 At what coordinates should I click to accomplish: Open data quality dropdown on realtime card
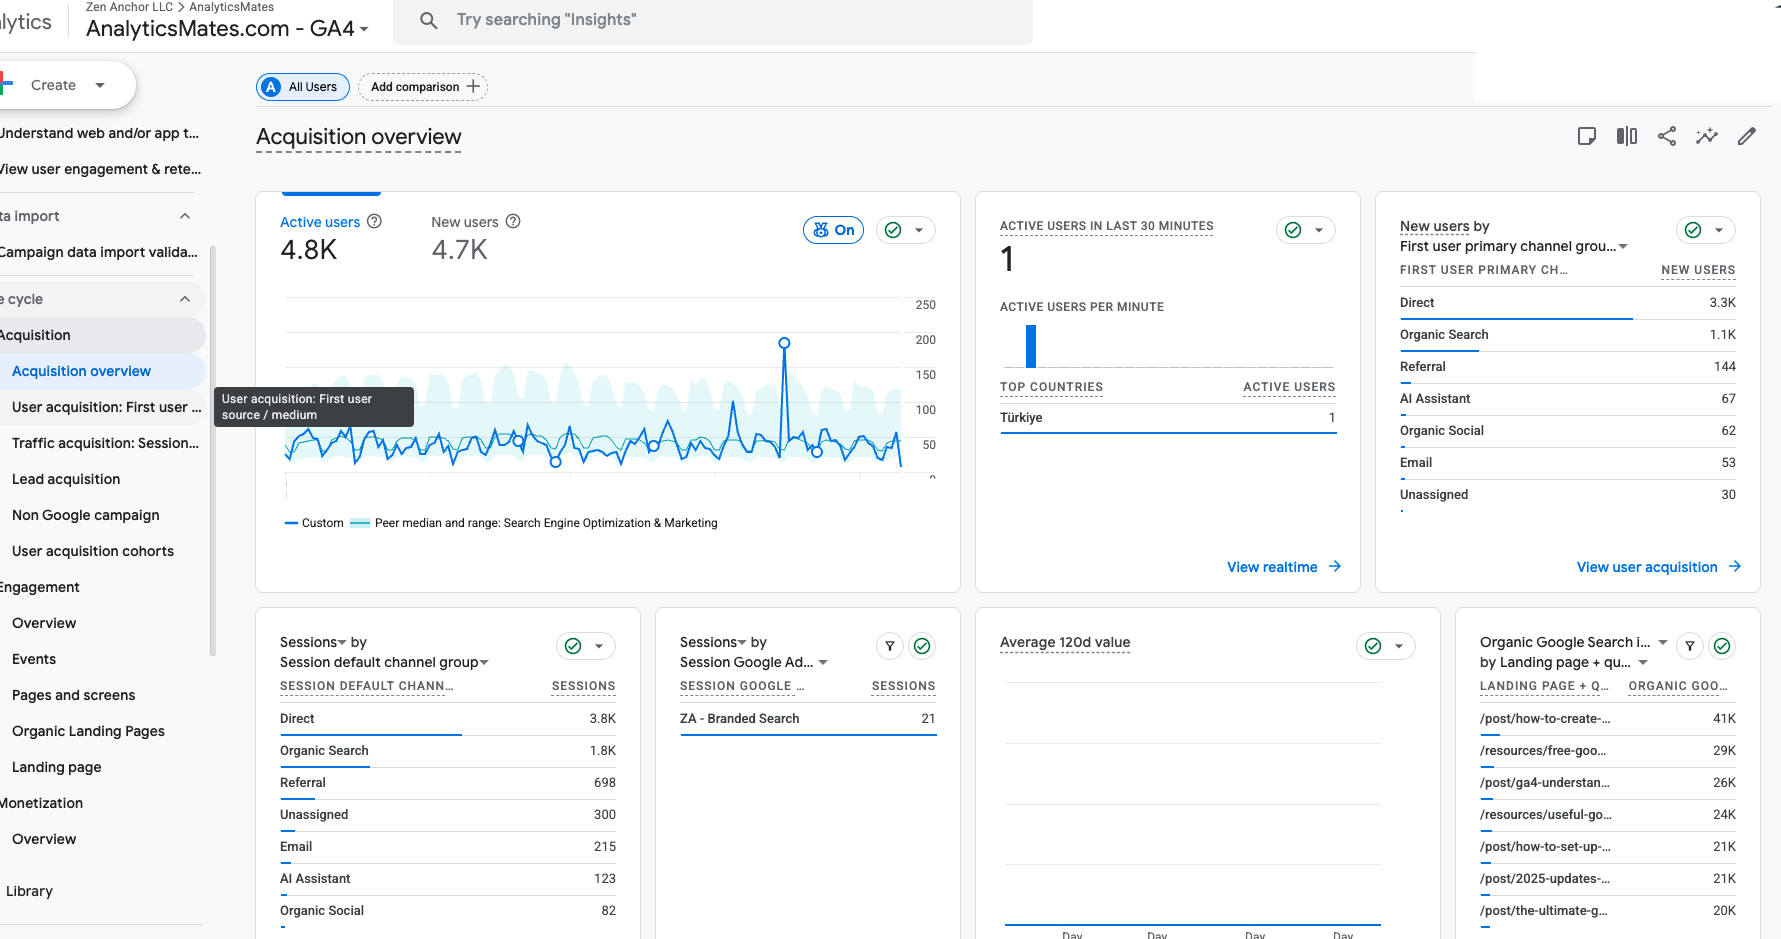click(x=1306, y=230)
